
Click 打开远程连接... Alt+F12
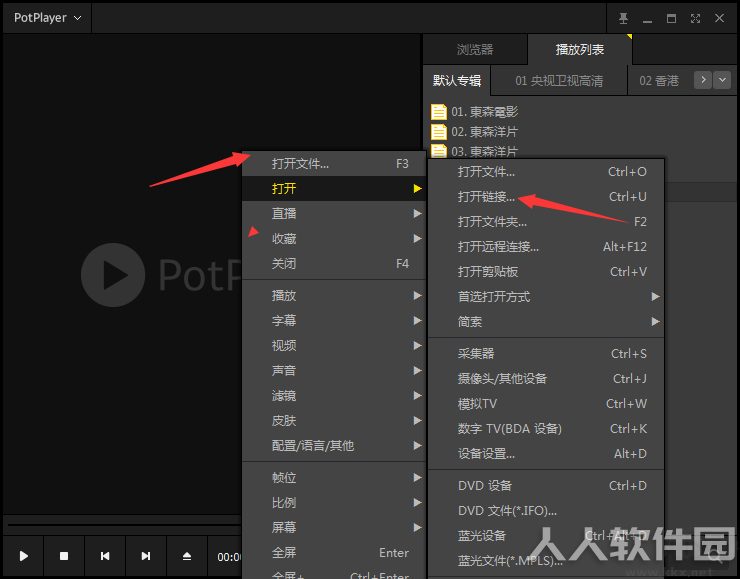point(546,247)
